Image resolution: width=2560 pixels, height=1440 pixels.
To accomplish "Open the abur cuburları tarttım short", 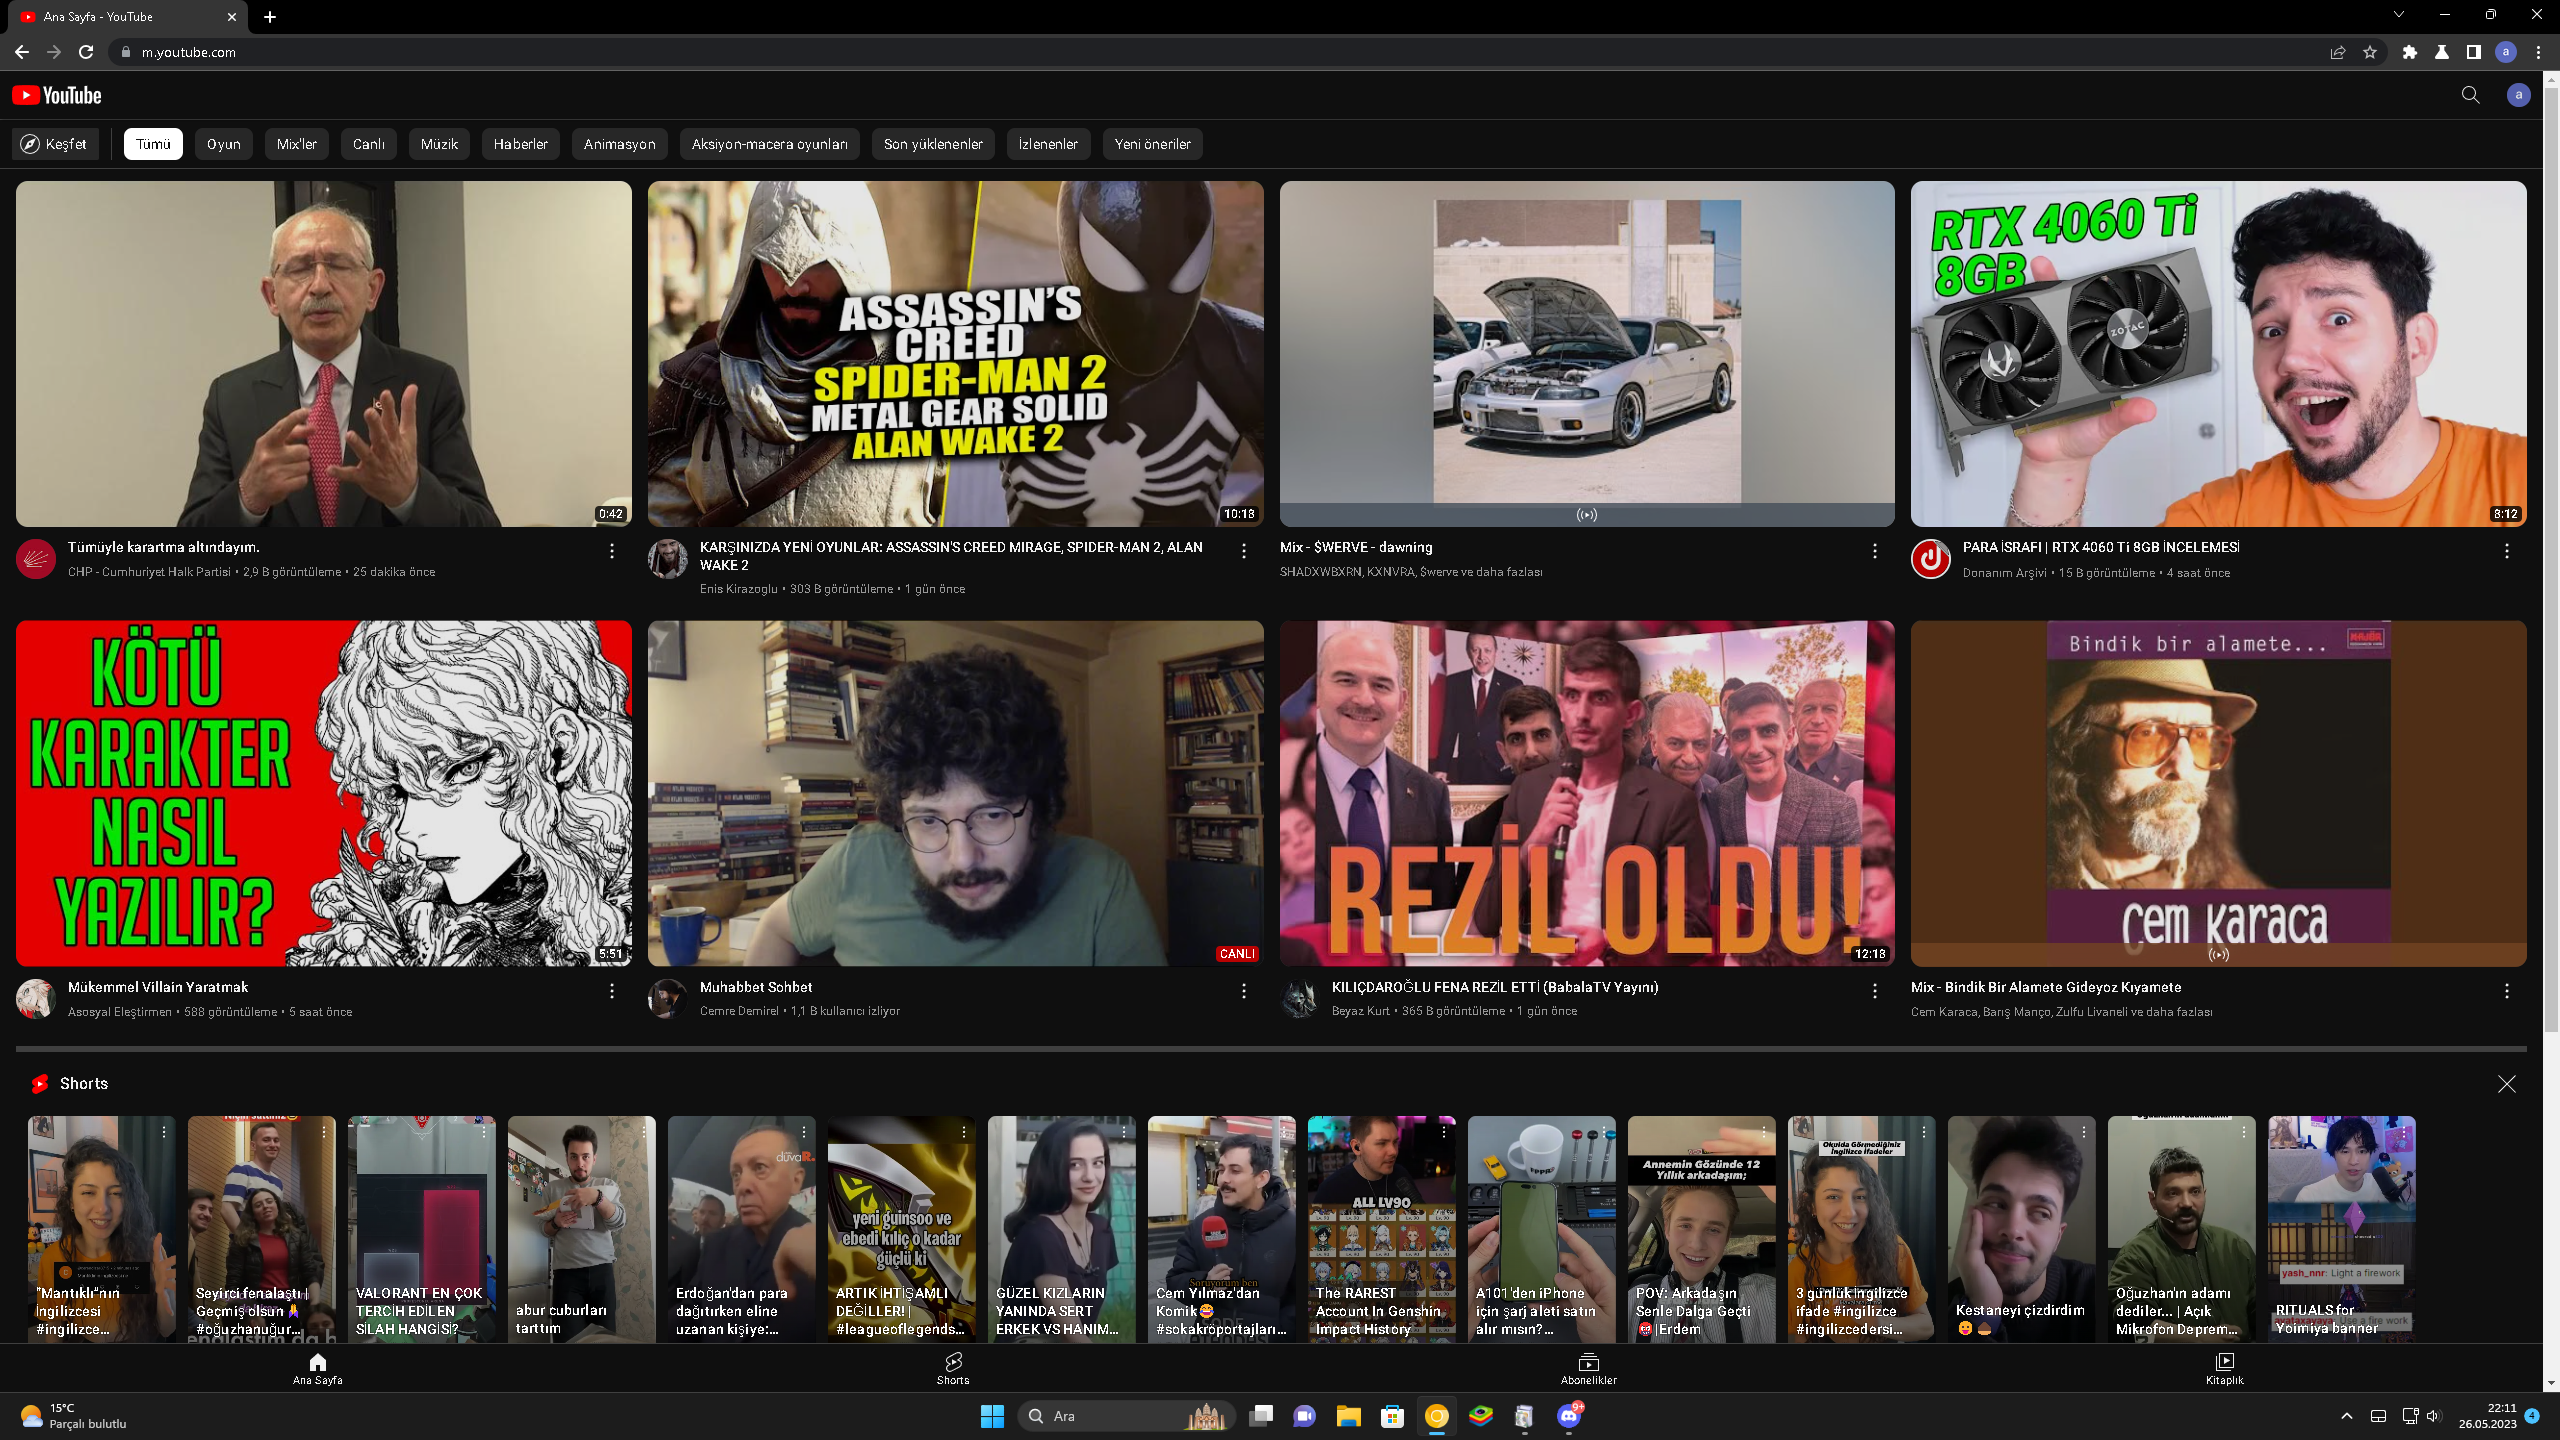I will tap(582, 1229).
